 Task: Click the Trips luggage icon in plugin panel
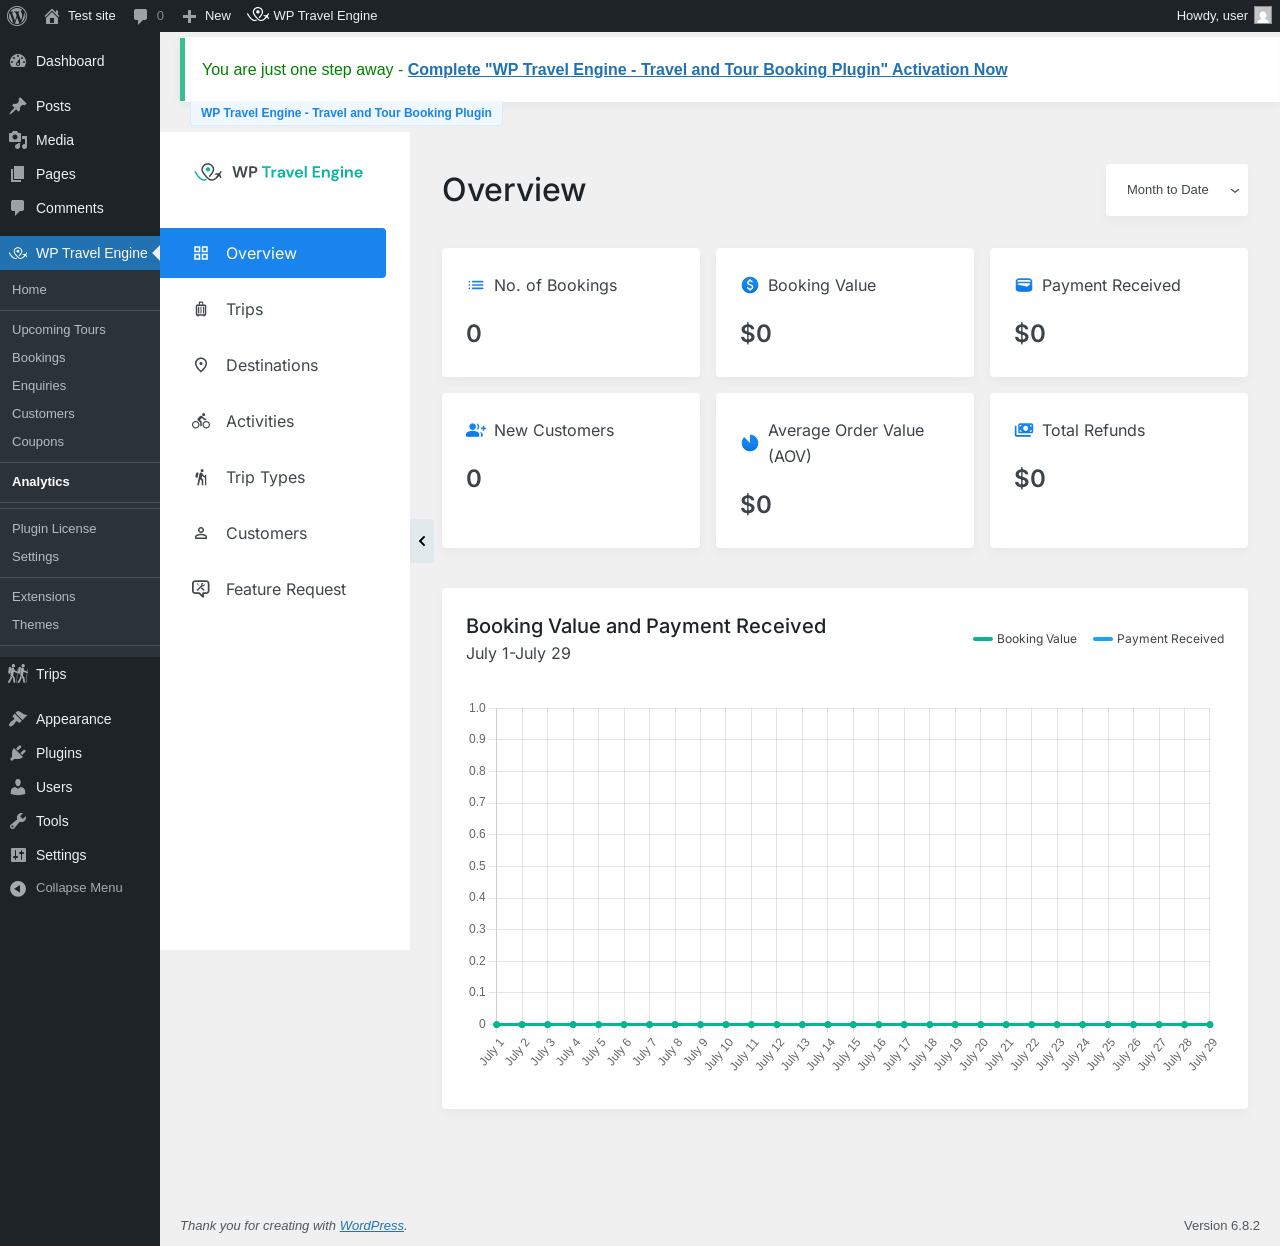pos(201,309)
